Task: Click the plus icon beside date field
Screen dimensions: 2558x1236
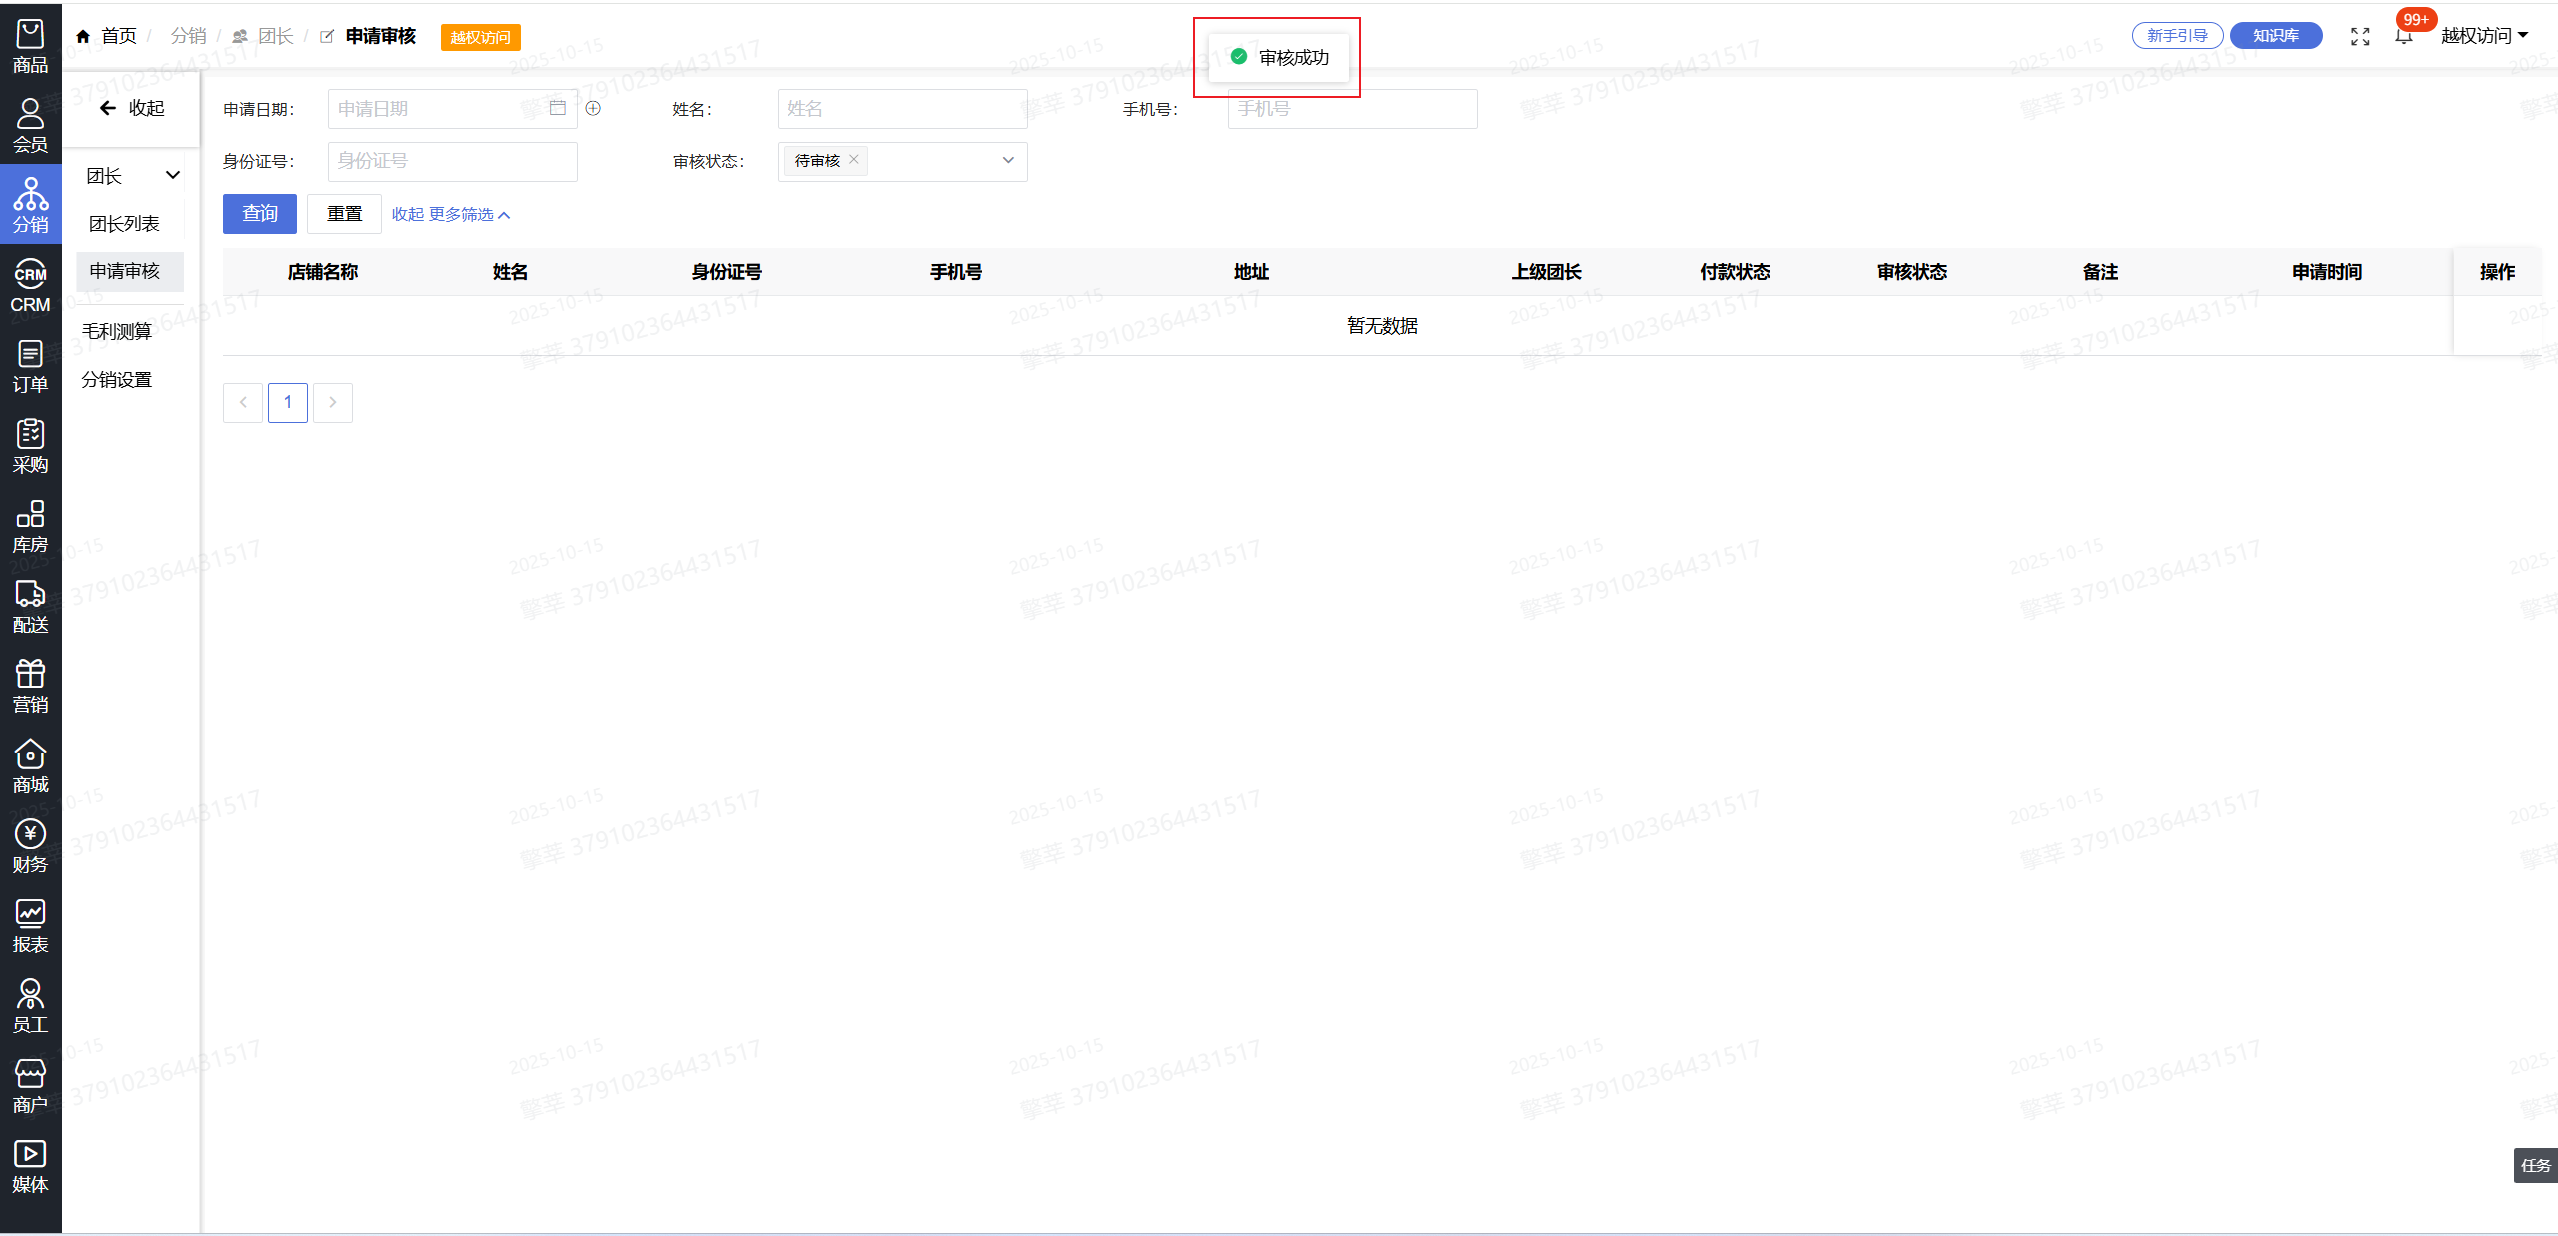Action: [593, 108]
